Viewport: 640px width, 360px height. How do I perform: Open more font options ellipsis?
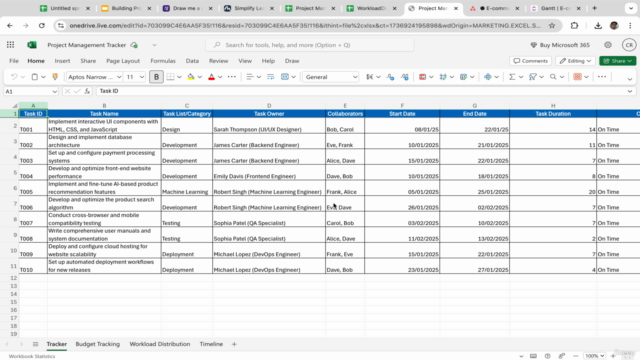(x=232, y=77)
